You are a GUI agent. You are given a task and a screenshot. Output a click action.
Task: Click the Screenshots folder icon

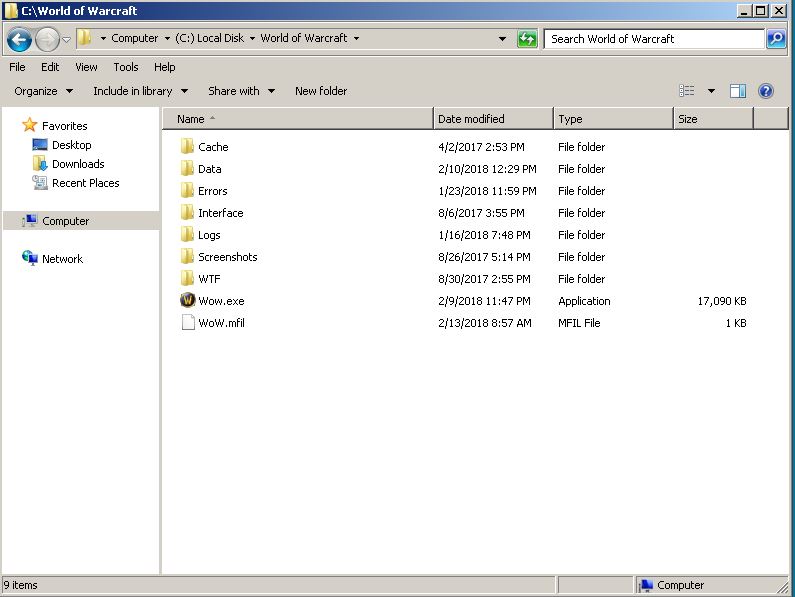point(187,257)
